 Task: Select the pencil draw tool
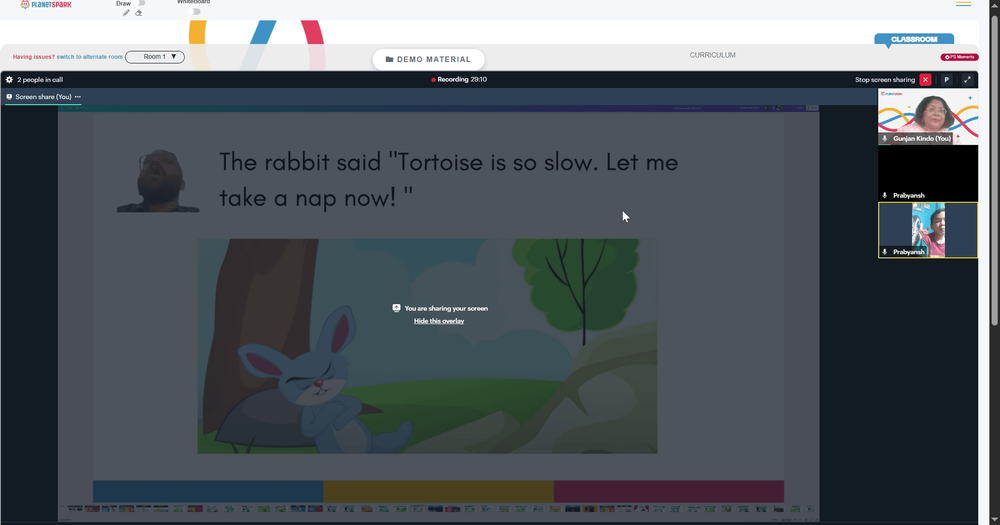pyautogui.click(x=126, y=13)
